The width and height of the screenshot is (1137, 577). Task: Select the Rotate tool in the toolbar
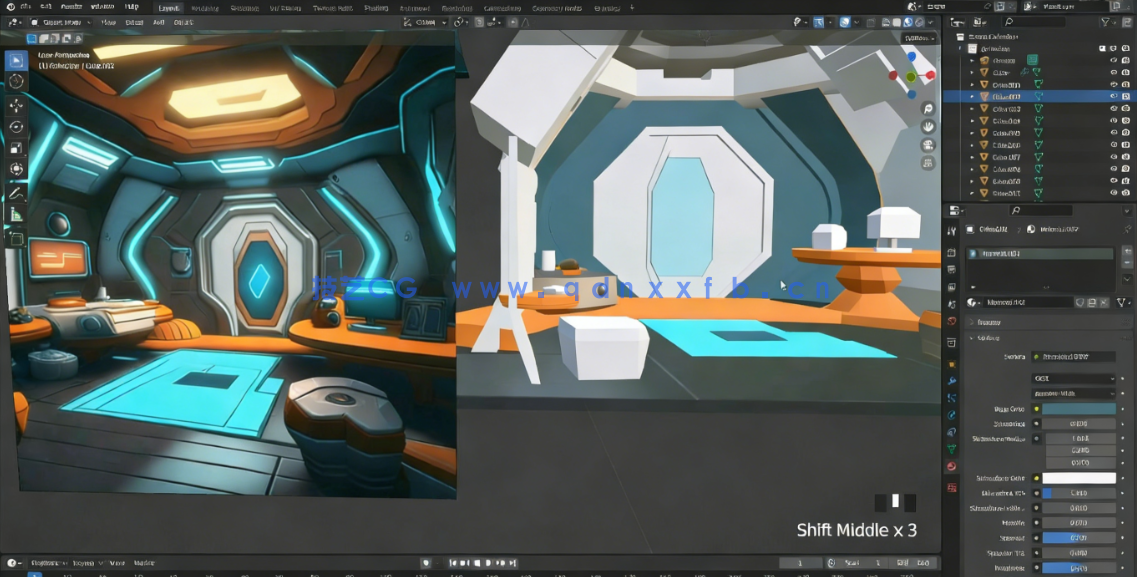coord(16,127)
